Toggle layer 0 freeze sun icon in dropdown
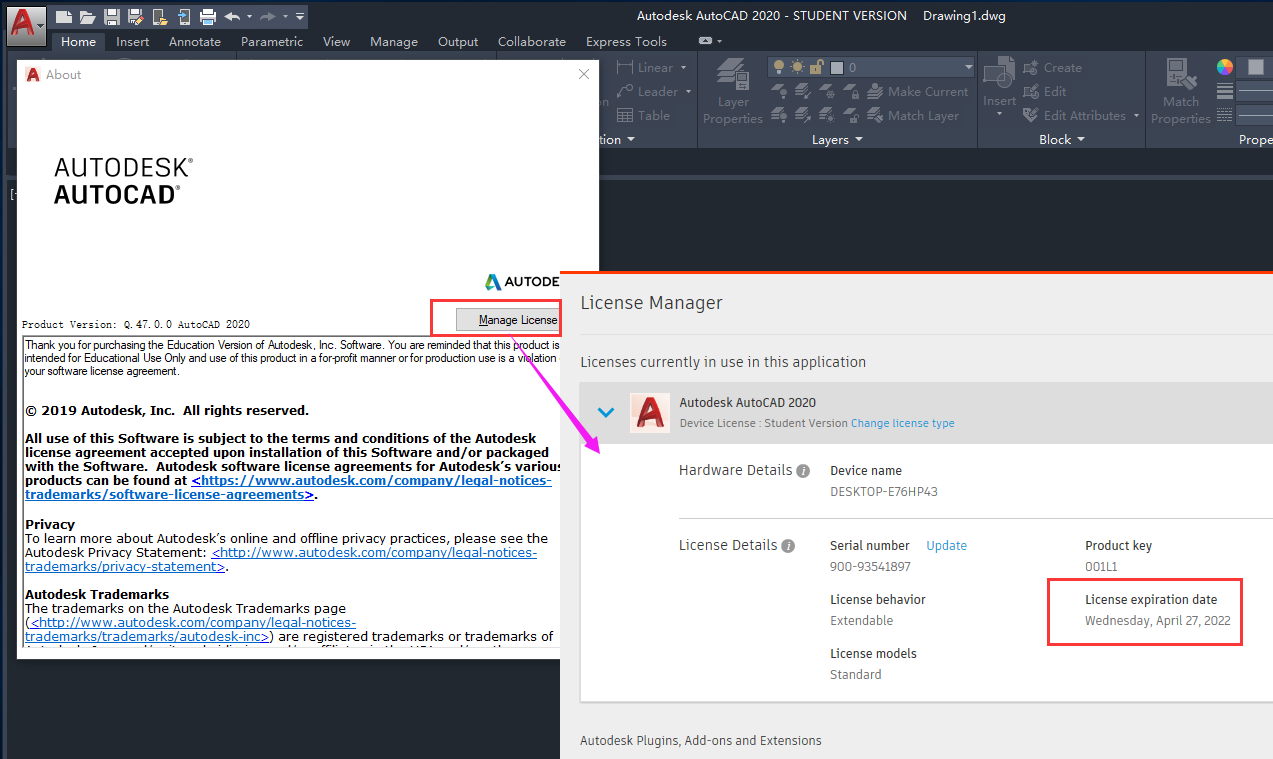The width and height of the screenshot is (1273, 759). (x=797, y=67)
